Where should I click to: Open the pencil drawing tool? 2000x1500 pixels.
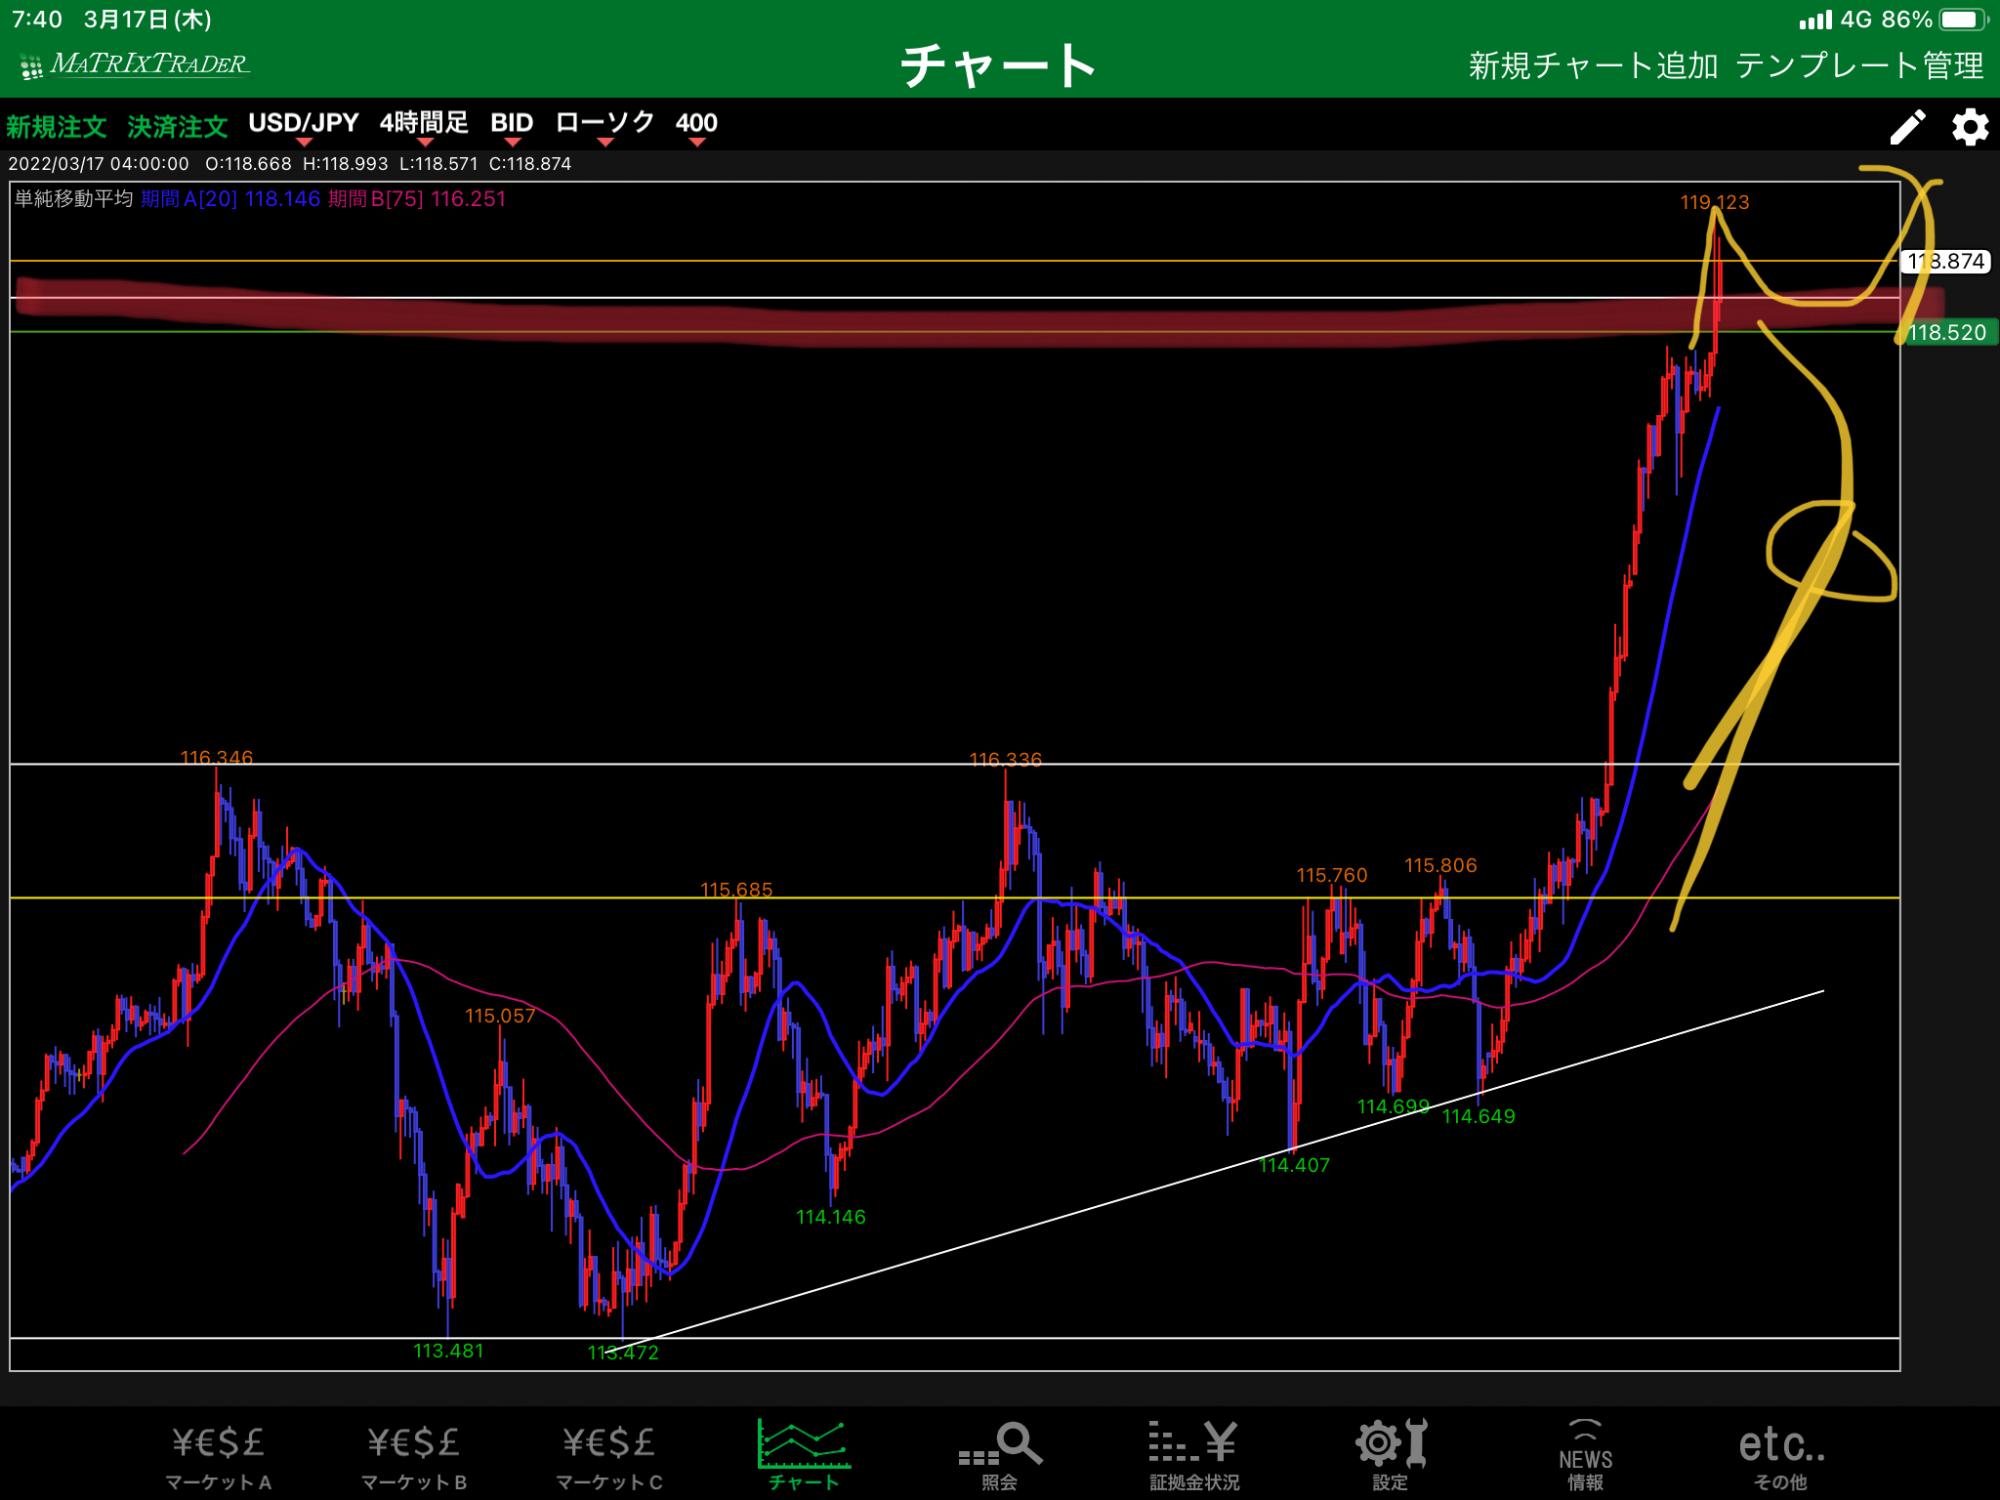coord(1907,127)
